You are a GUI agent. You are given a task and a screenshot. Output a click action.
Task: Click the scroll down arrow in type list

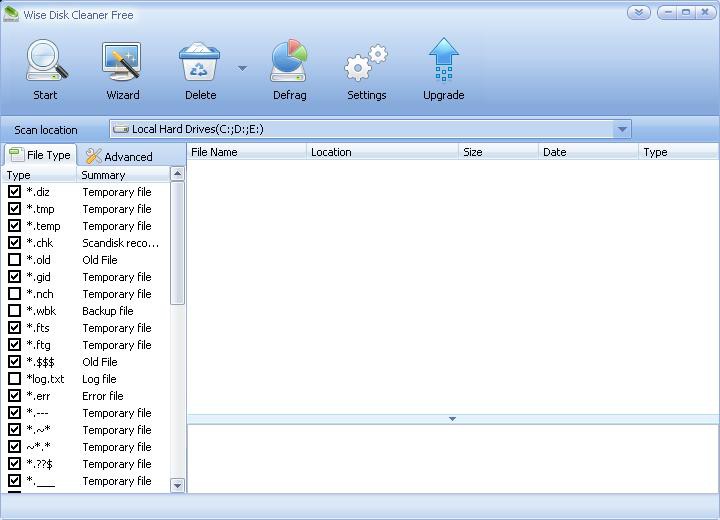(x=178, y=486)
